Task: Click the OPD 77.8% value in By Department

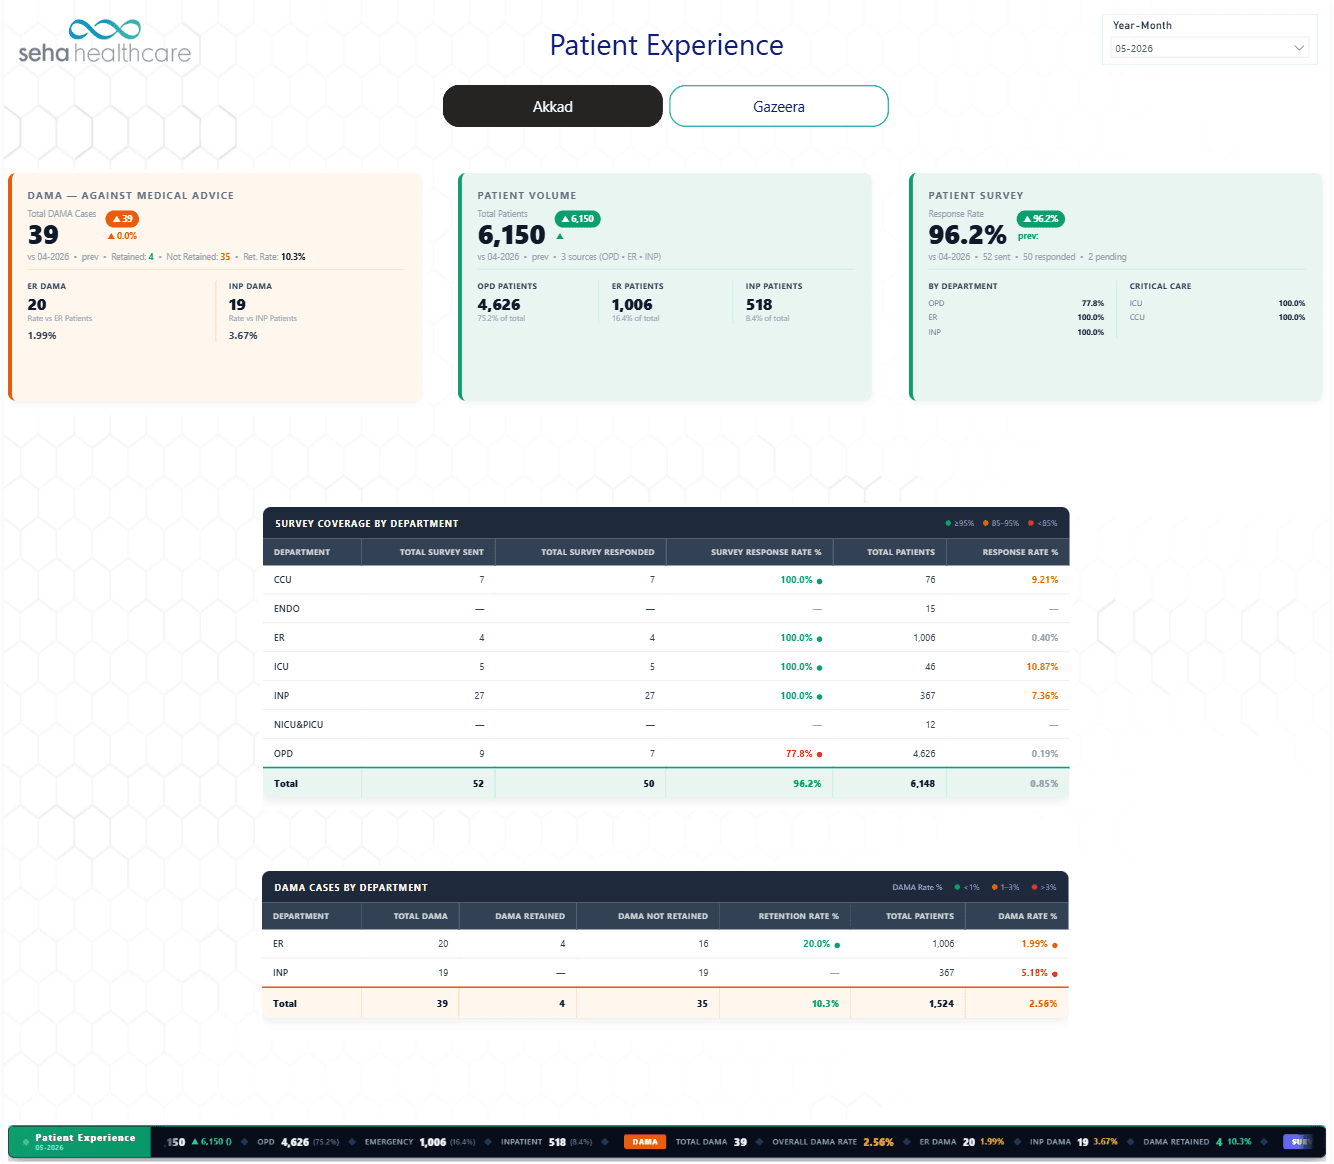Action: tap(1092, 303)
